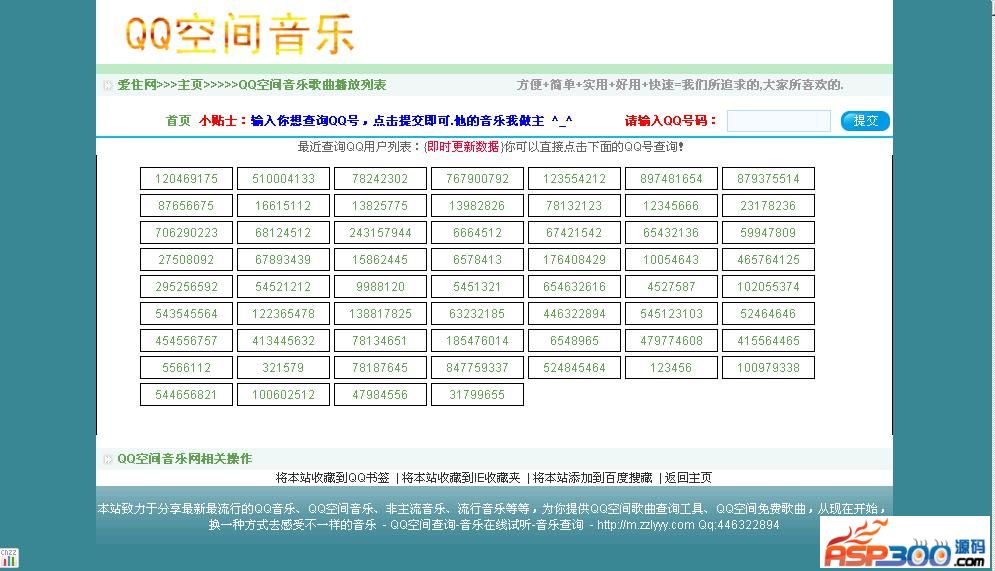The height and width of the screenshot is (571, 995).
Task: View music for QQ 185476014
Action: pyautogui.click(x=478, y=341)
